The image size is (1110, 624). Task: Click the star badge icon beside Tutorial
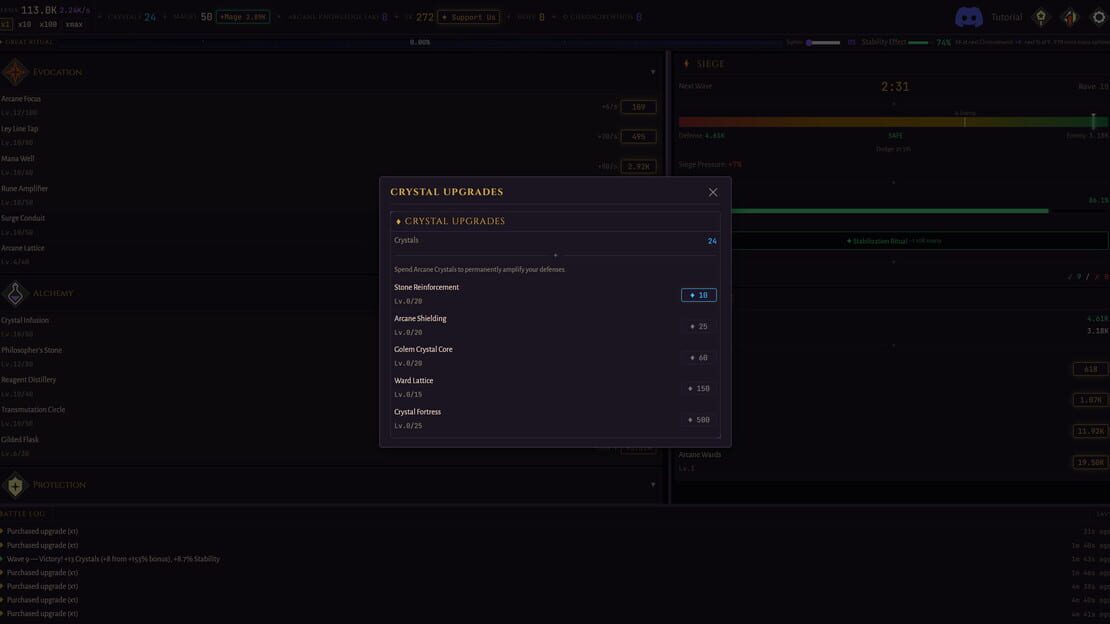click(1041, 17)
